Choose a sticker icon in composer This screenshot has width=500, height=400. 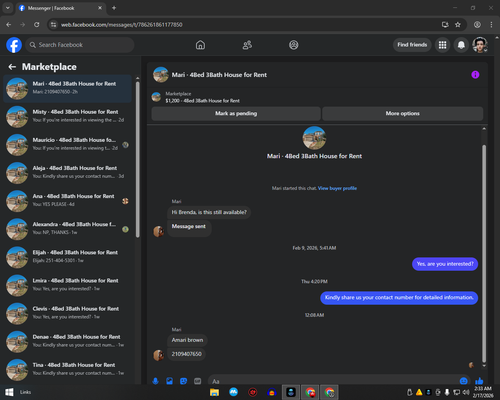click(x=183, y=381)
